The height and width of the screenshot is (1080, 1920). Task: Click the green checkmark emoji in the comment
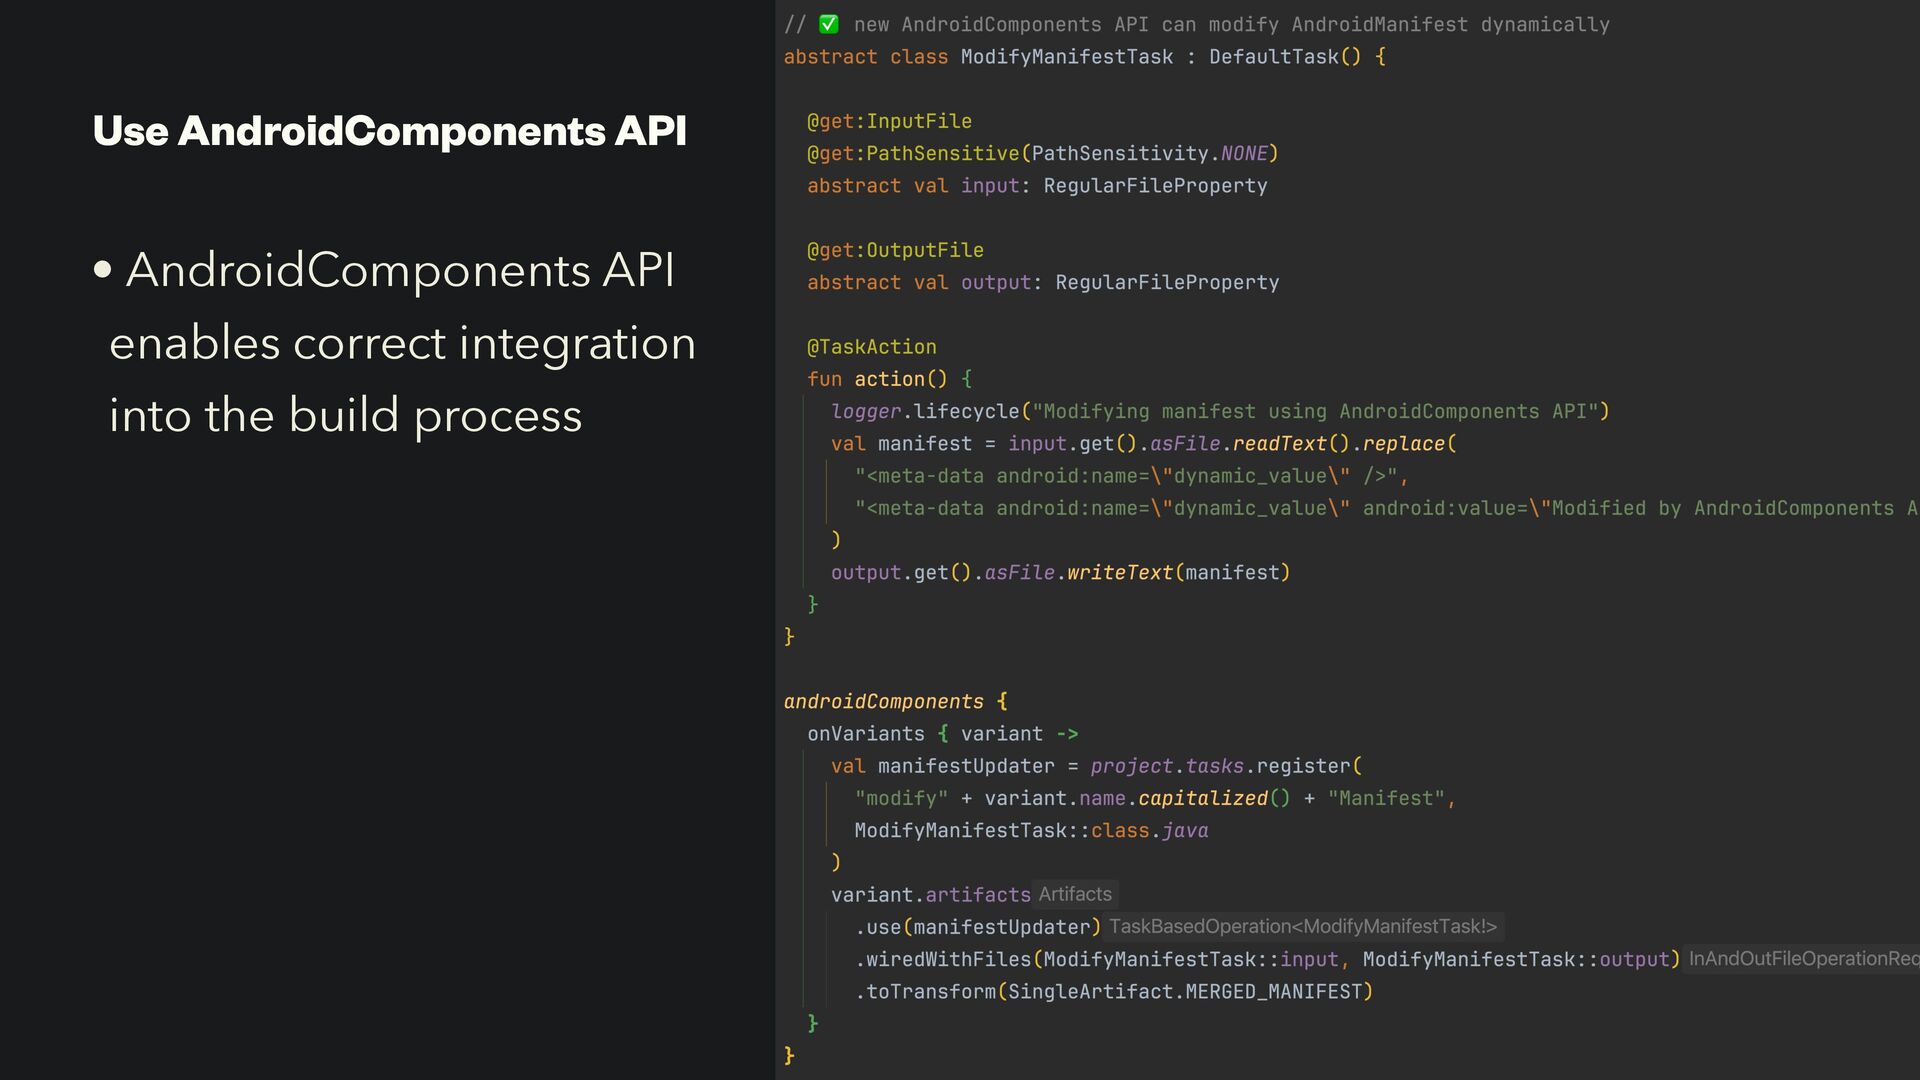tap(829, 24)
